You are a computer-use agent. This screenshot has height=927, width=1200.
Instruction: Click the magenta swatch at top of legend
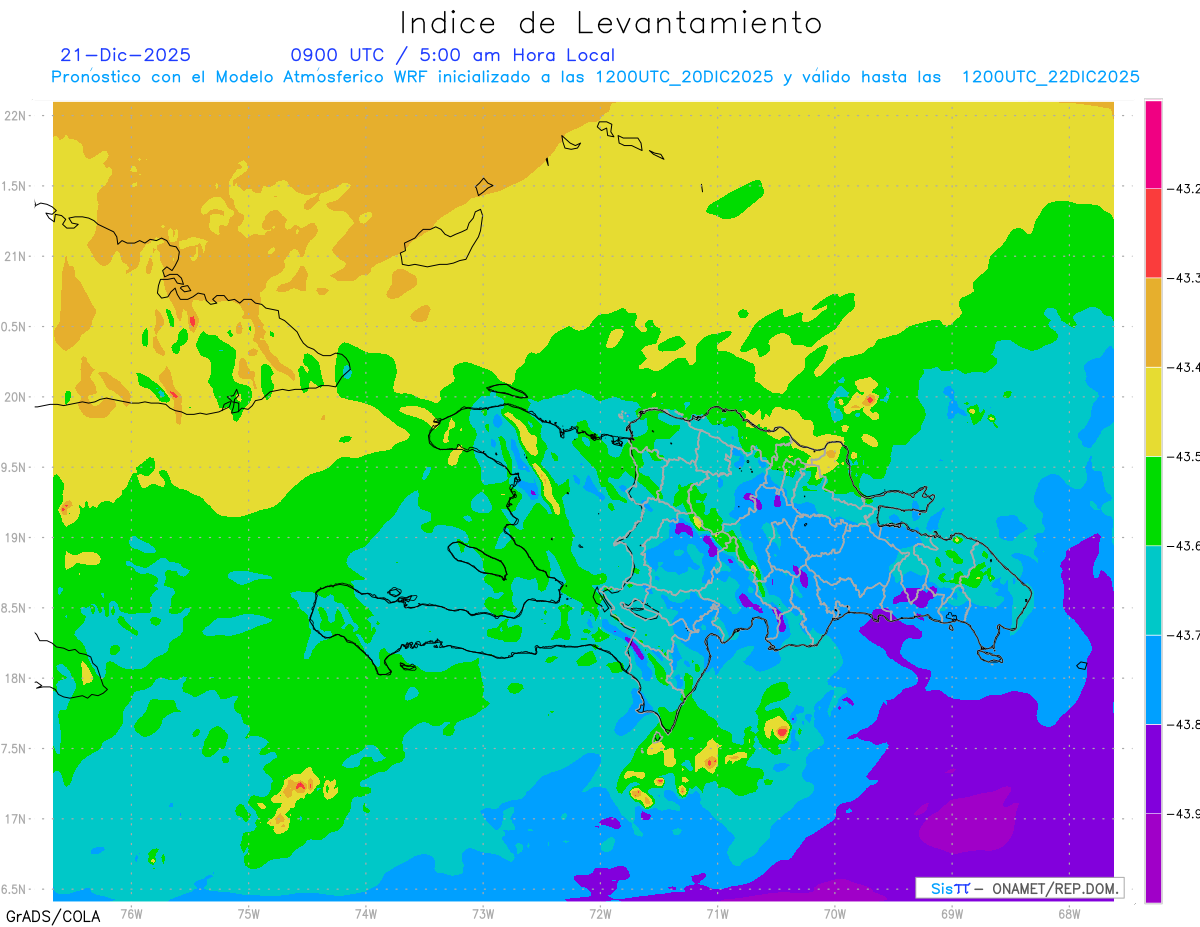tap(1153, 144)
